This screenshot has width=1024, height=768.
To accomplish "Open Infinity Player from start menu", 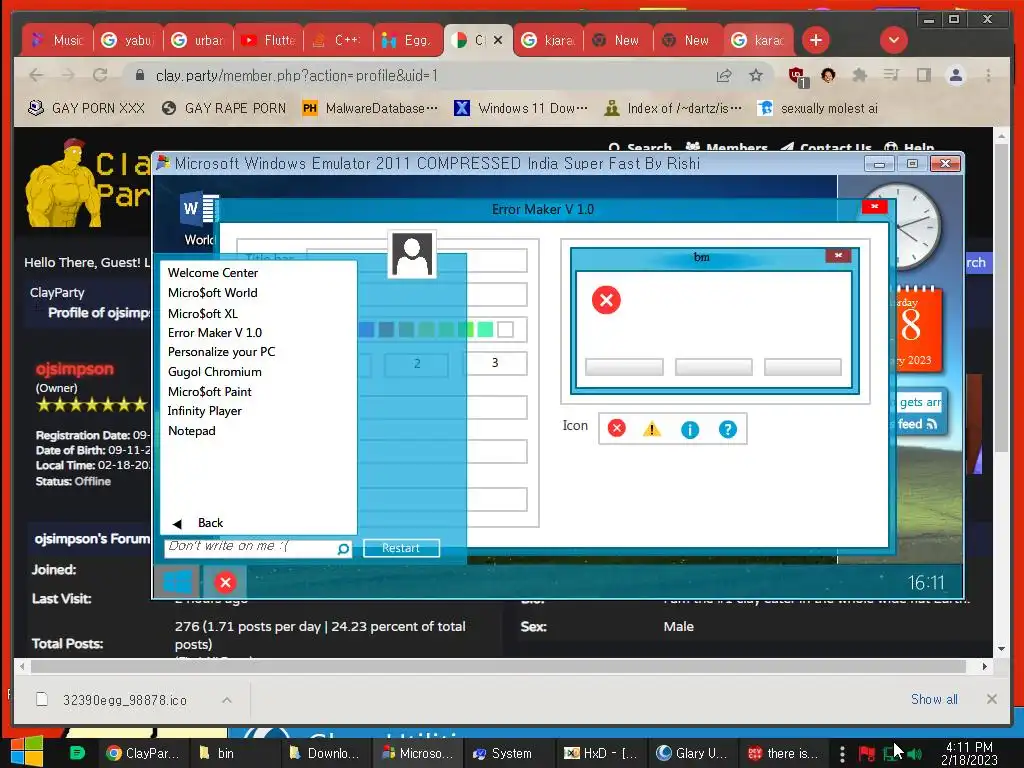I will click(x=204, y=411).
